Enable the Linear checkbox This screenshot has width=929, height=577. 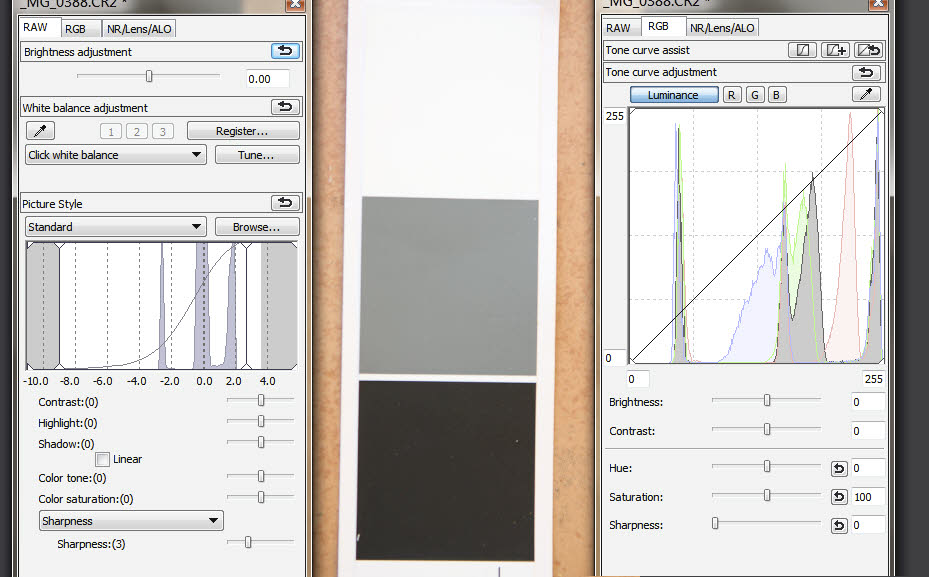(102, 459)
